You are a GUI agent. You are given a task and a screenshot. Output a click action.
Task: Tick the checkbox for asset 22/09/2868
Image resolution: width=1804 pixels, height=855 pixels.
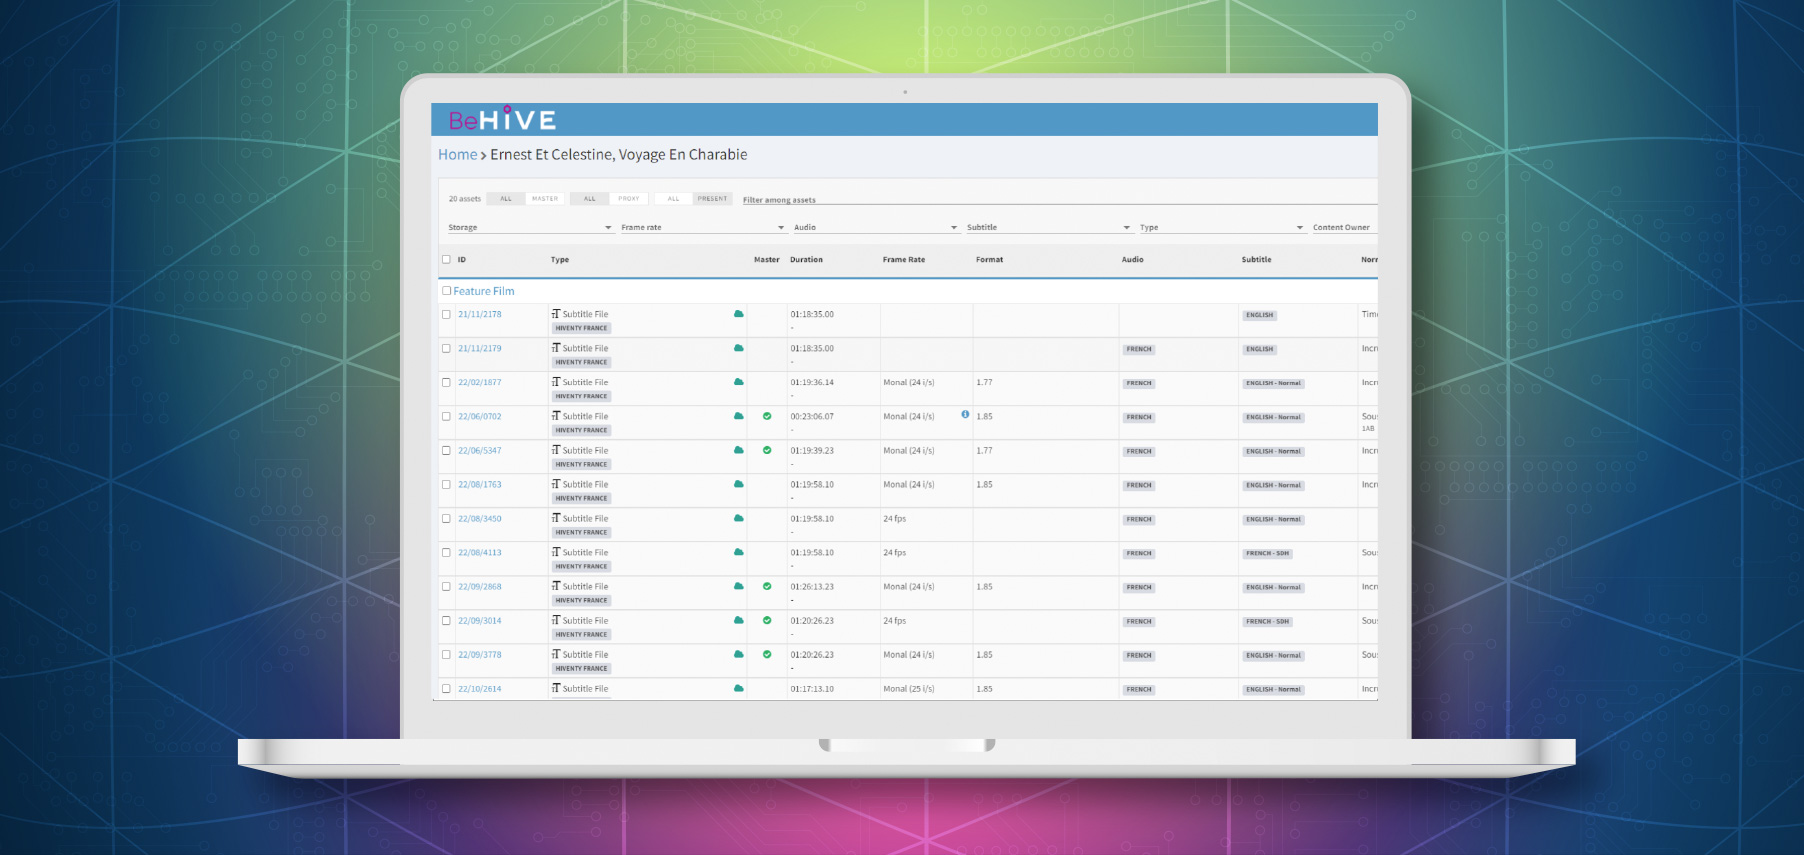pos(446,586)
